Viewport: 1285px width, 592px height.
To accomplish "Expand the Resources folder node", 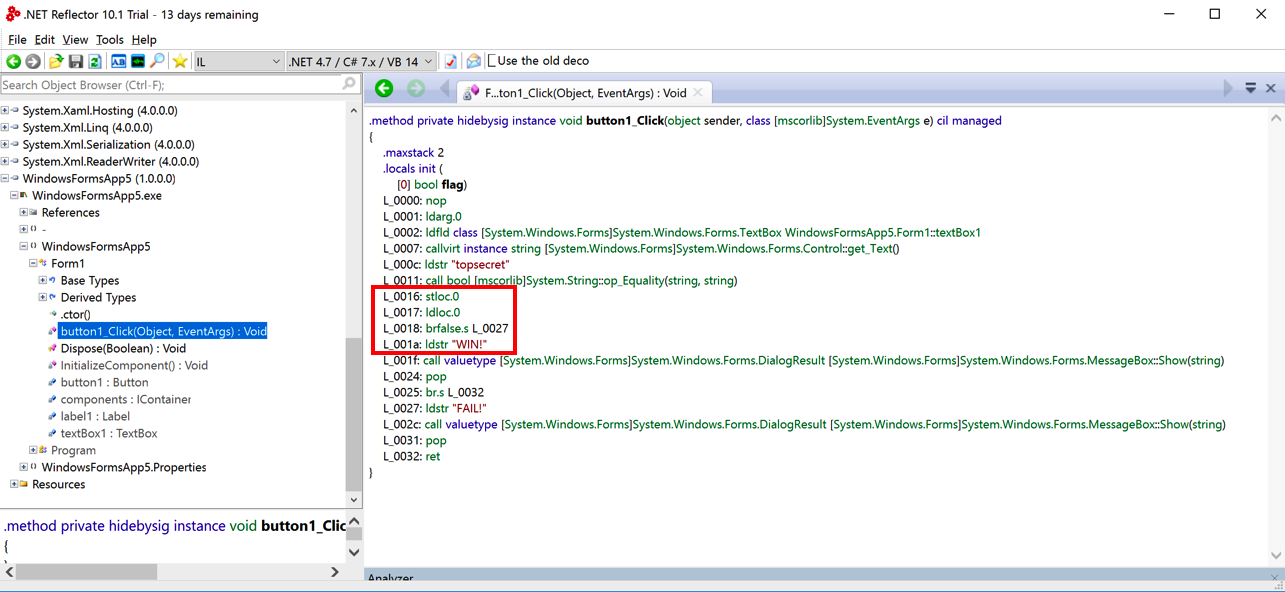I will pos(14,485).
